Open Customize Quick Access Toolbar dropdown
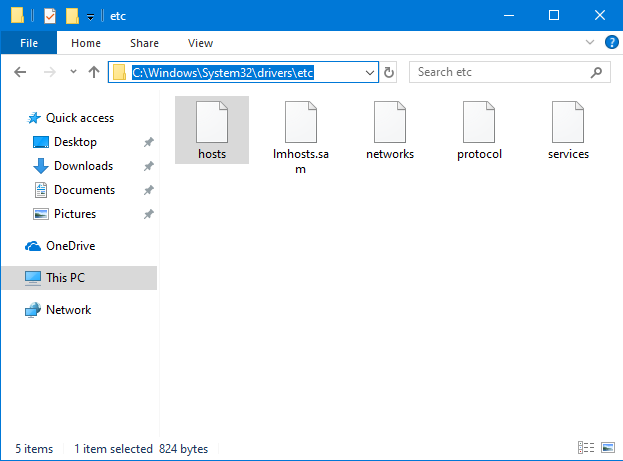Image resolution: width=623 pixels, height=461 pixels. coord(90,16)
